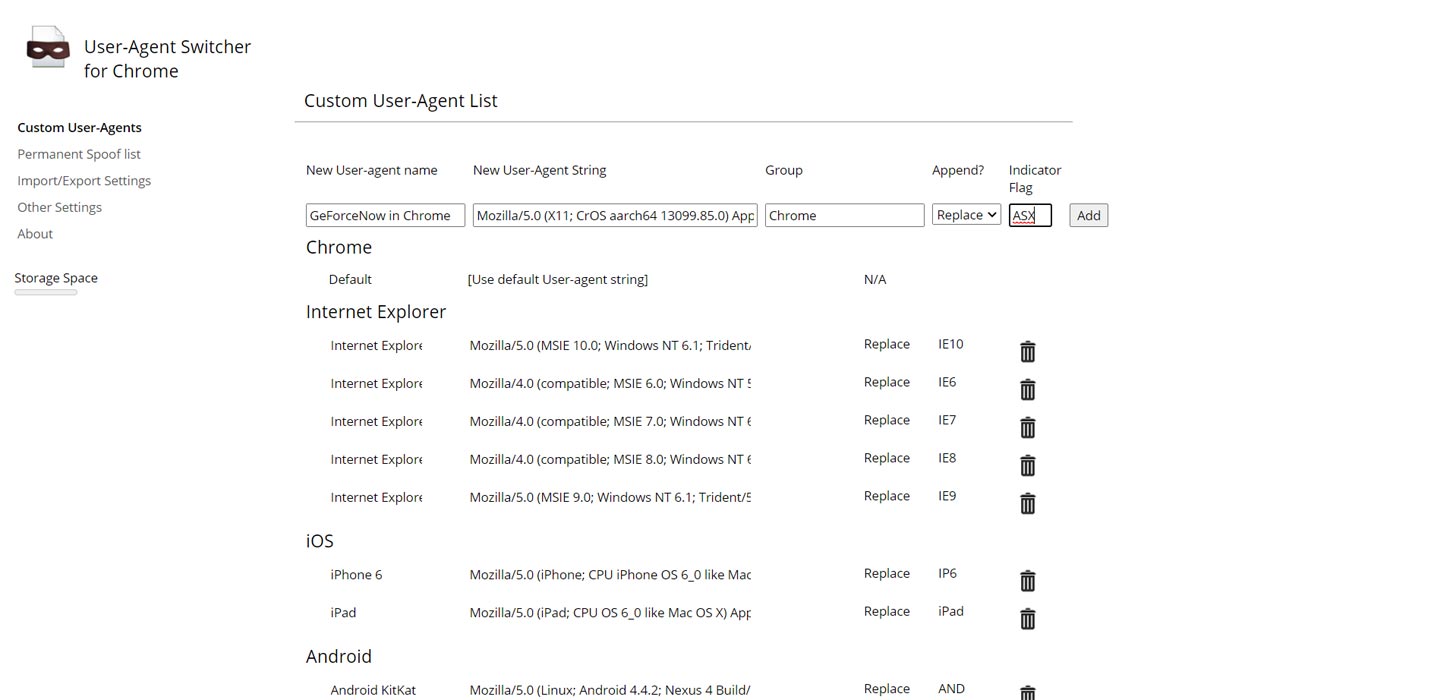Click the IE10 indicator flag
The width and height of the screenshot is (1434, 700).
(x=950, y=344)
